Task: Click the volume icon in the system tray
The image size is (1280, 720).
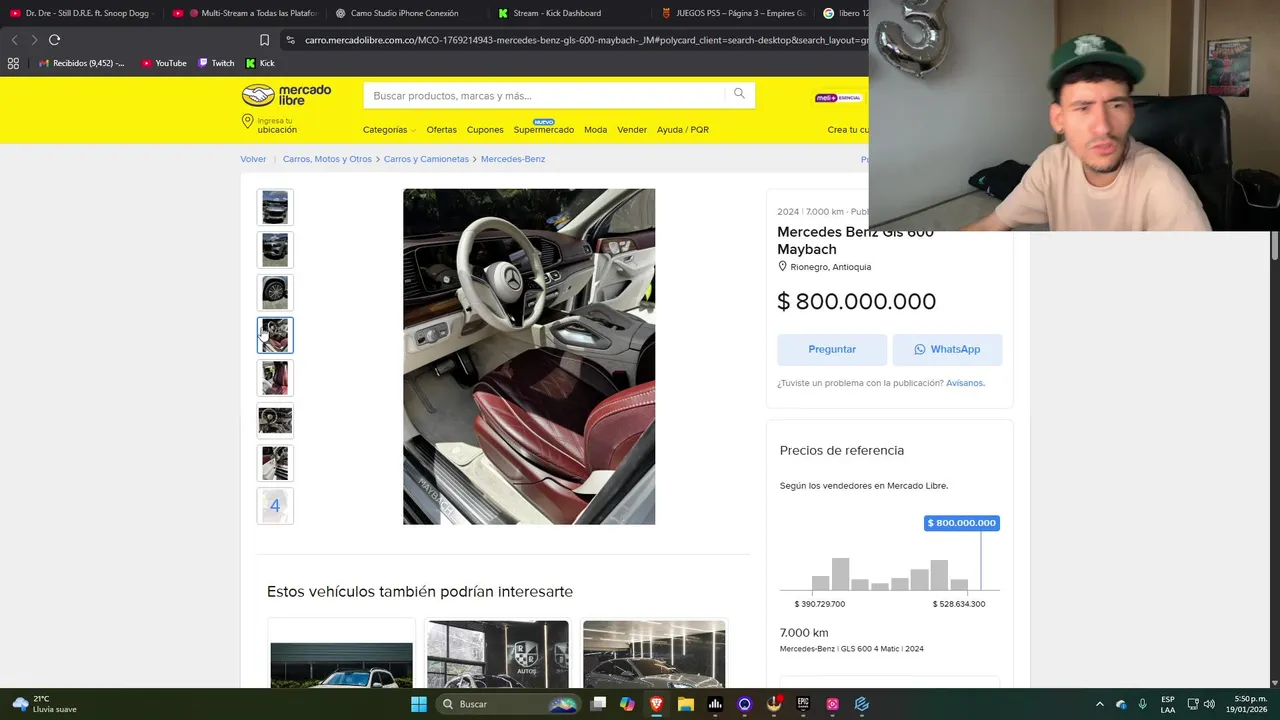Action: [x=1209, y=704]
